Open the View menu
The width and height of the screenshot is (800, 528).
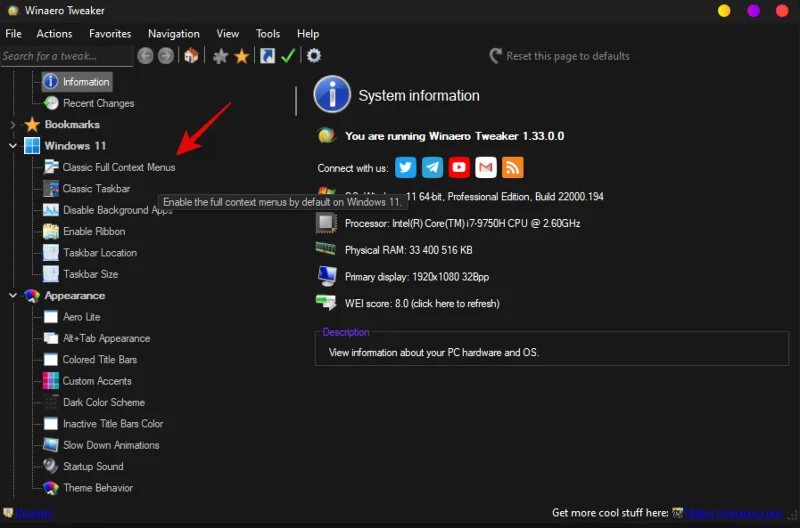click(x=227, y=34)
